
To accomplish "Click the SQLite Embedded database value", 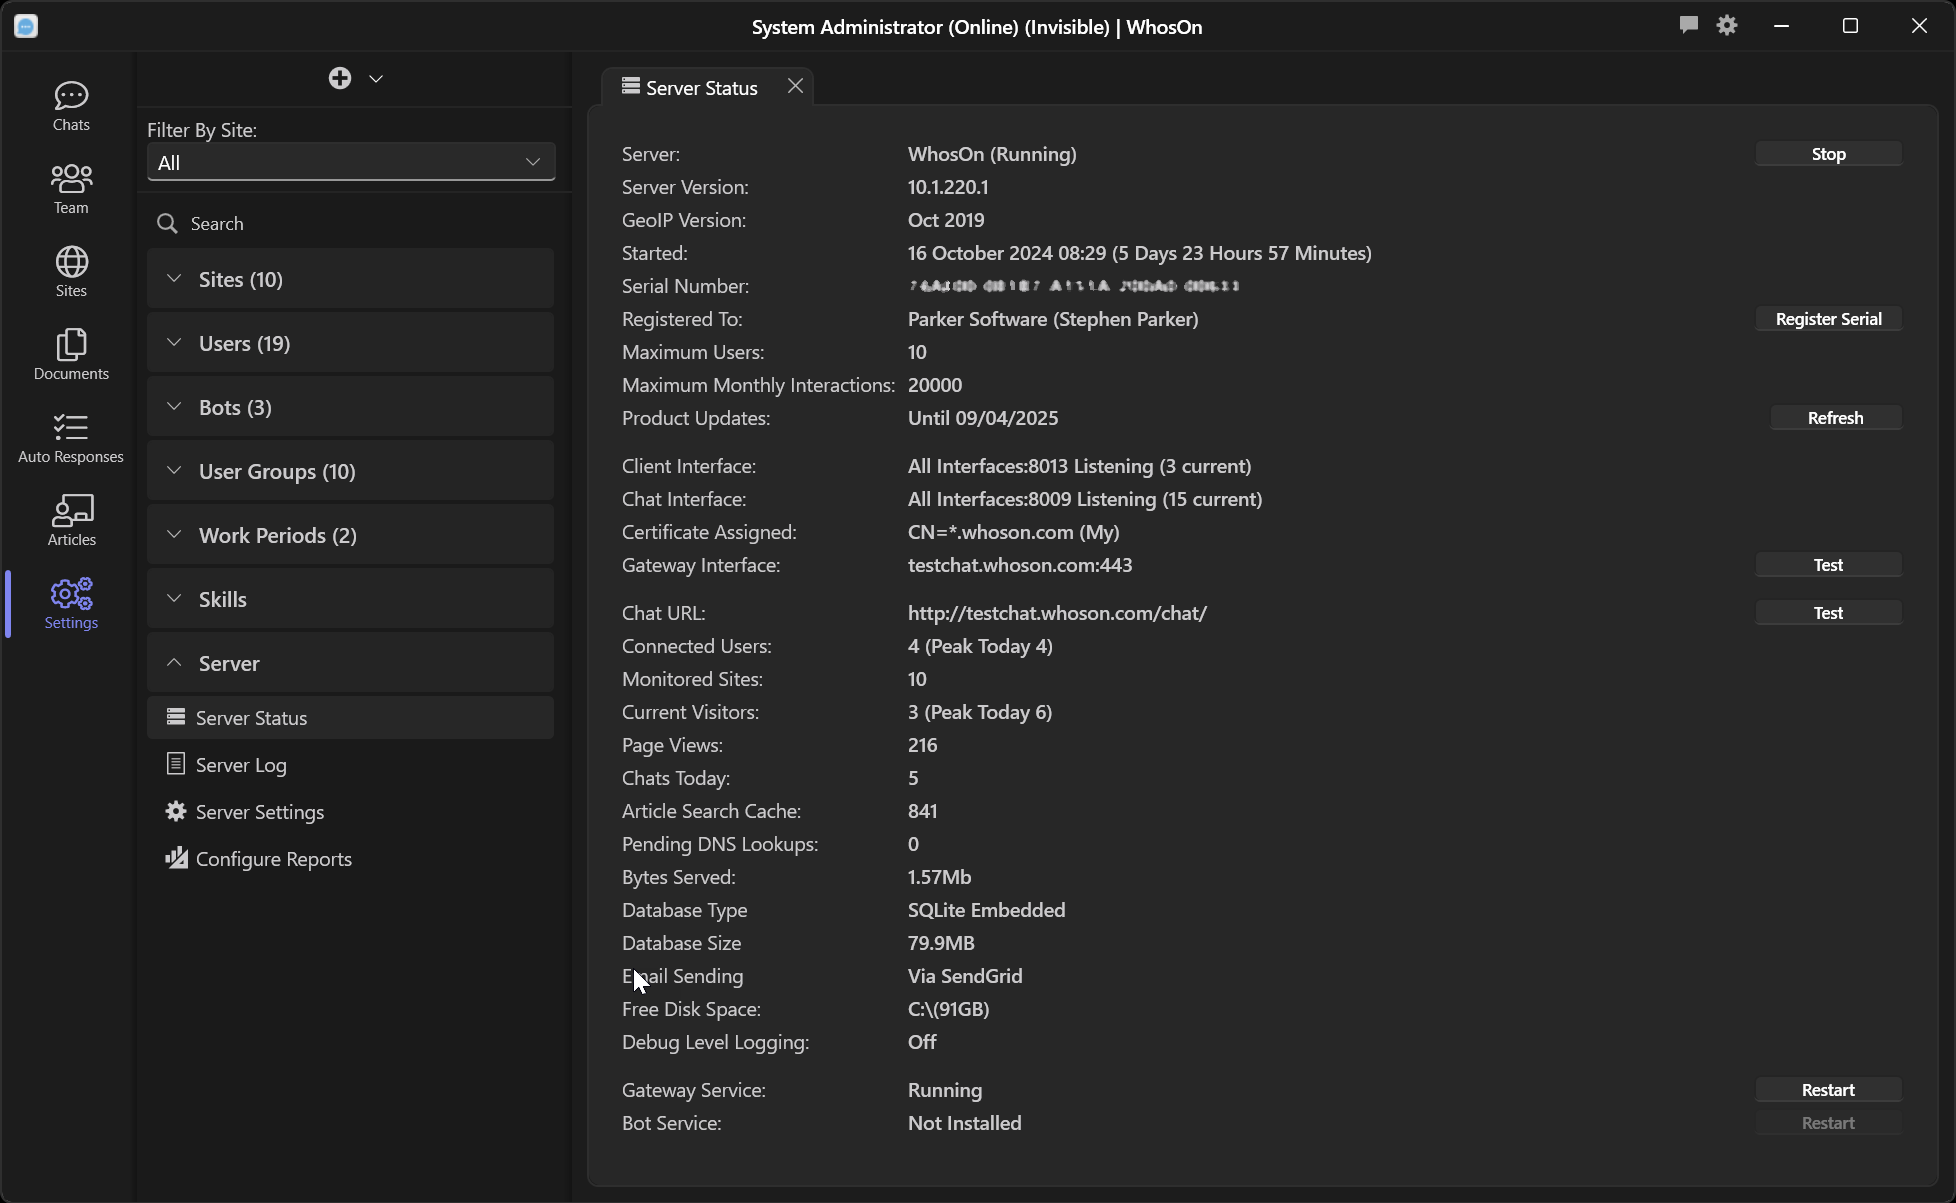I will [986, 910].
